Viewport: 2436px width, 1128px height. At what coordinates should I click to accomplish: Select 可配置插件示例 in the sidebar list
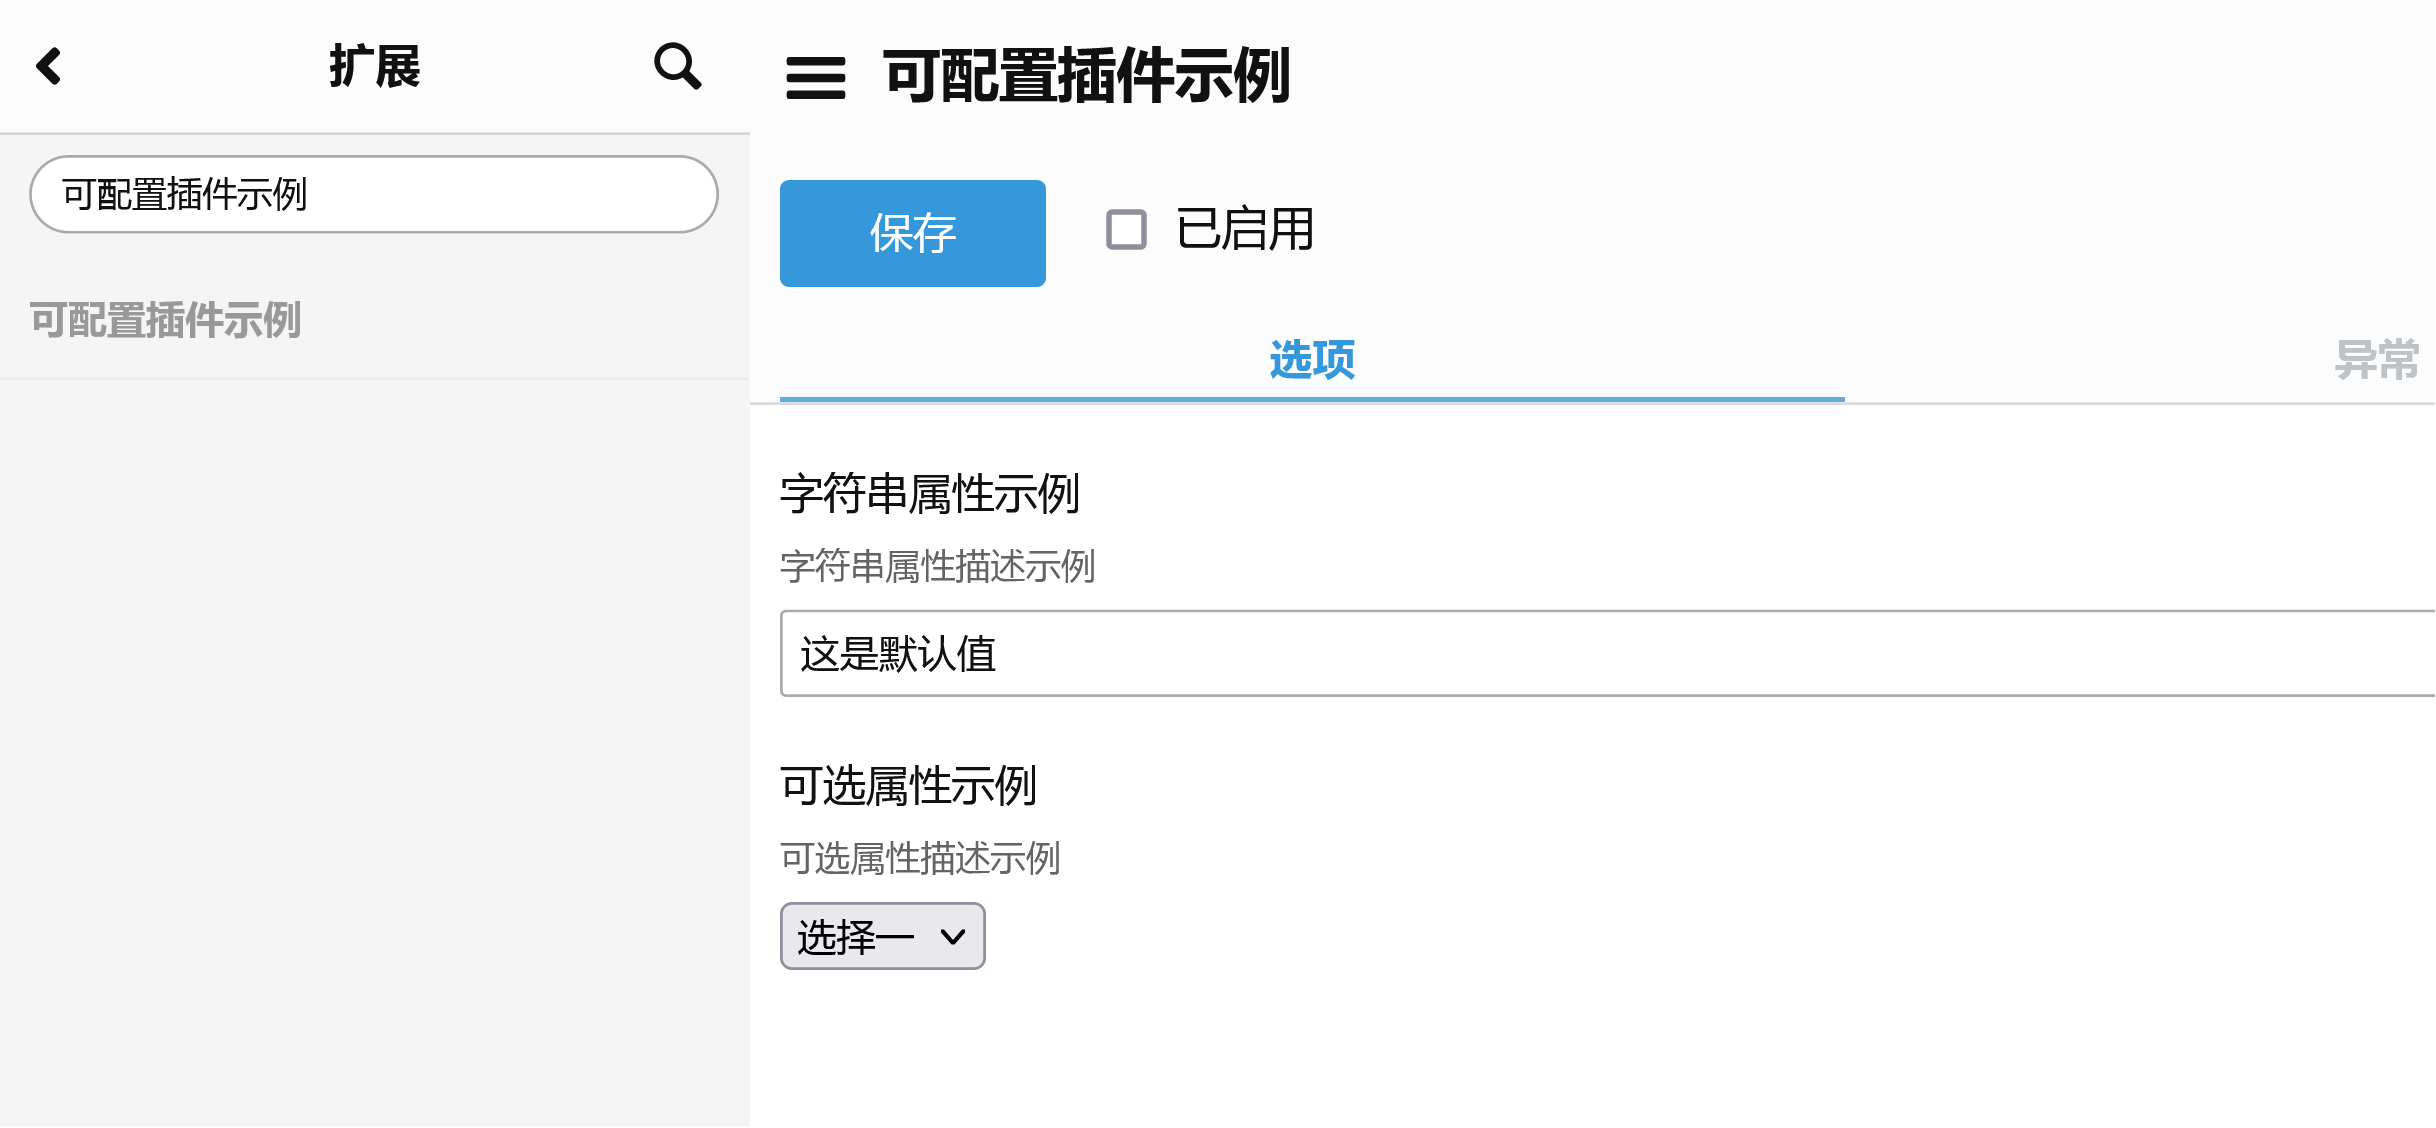point(166,321)
